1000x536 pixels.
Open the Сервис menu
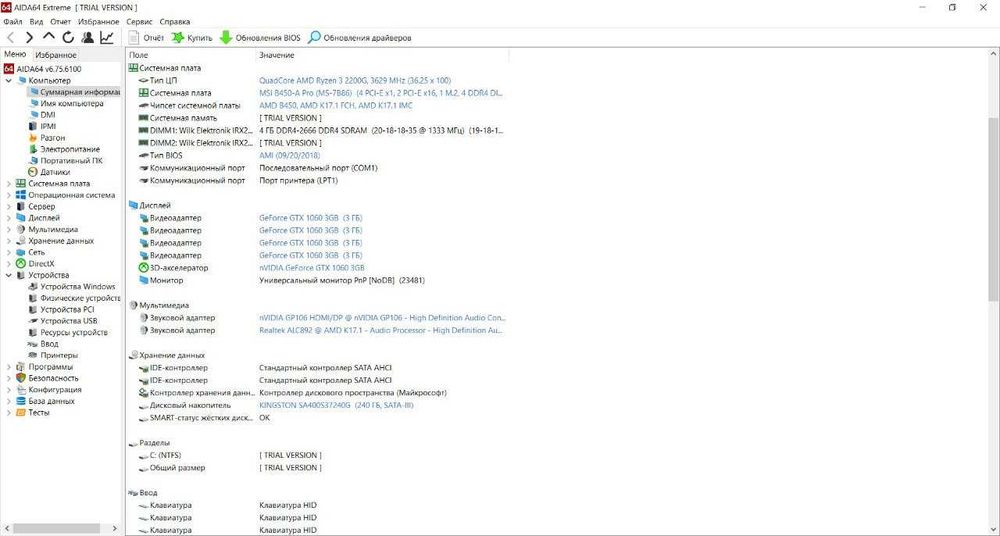point(139,22)
